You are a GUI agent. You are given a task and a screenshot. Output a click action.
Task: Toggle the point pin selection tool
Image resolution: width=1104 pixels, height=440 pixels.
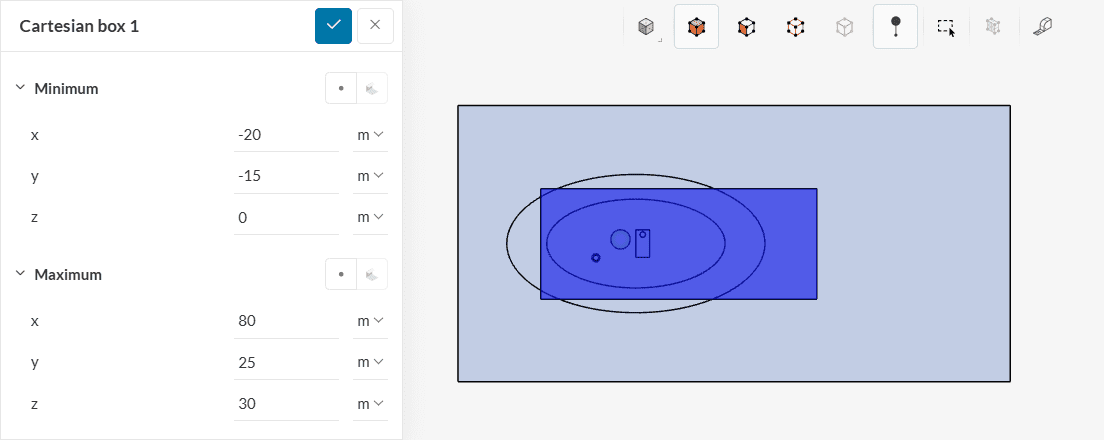pos(895,27)
